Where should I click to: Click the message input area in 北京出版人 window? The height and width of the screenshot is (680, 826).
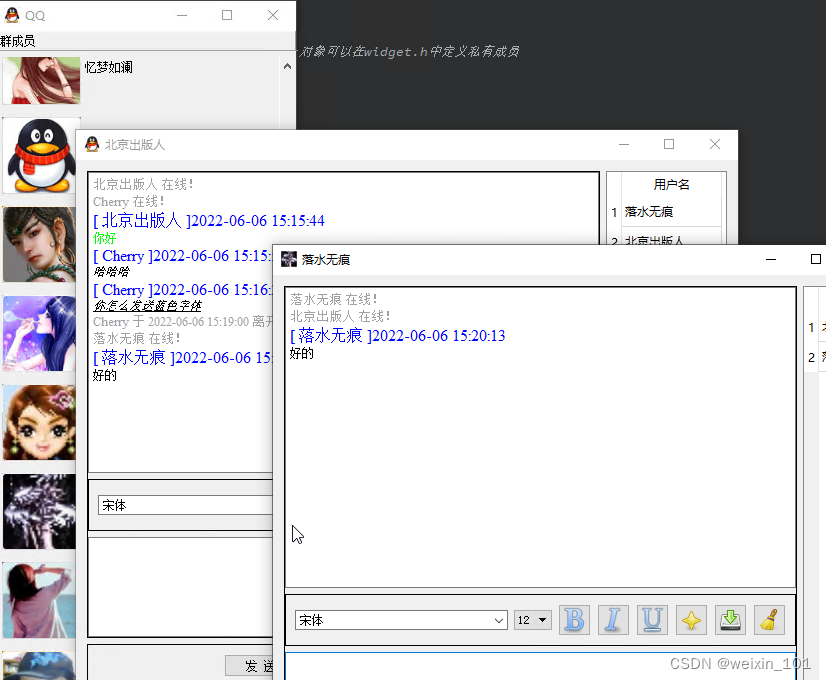tap(180, 587)
